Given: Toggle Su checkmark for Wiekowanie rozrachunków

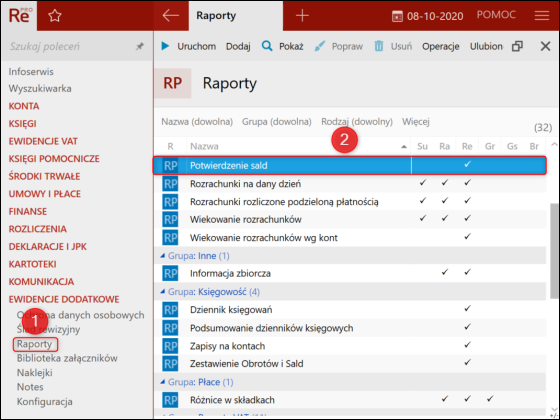Looking at the screenshot, I should (x=422, y=218).
